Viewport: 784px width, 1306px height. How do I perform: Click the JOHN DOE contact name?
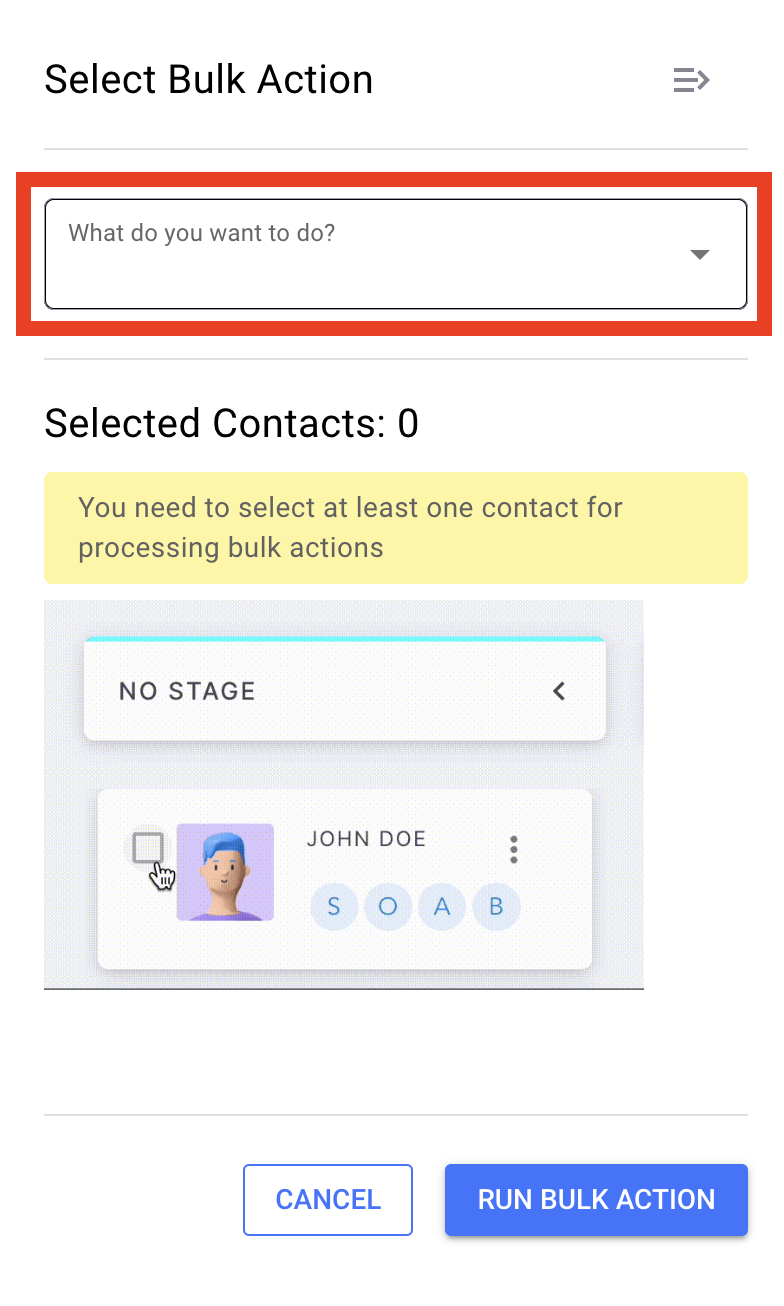(366, 838)
